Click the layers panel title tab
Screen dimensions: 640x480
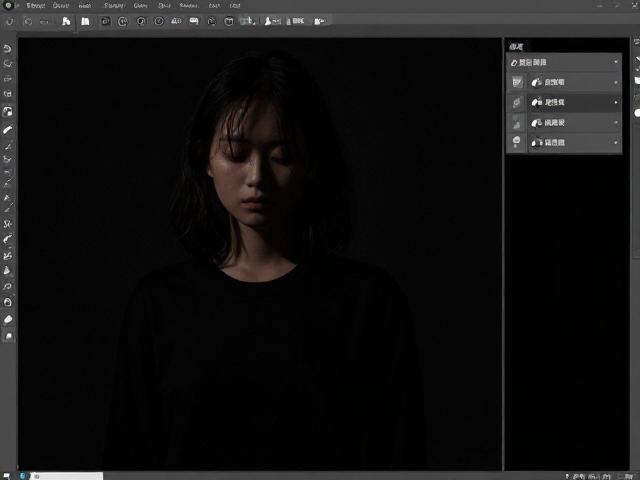(x=516, y=47)
